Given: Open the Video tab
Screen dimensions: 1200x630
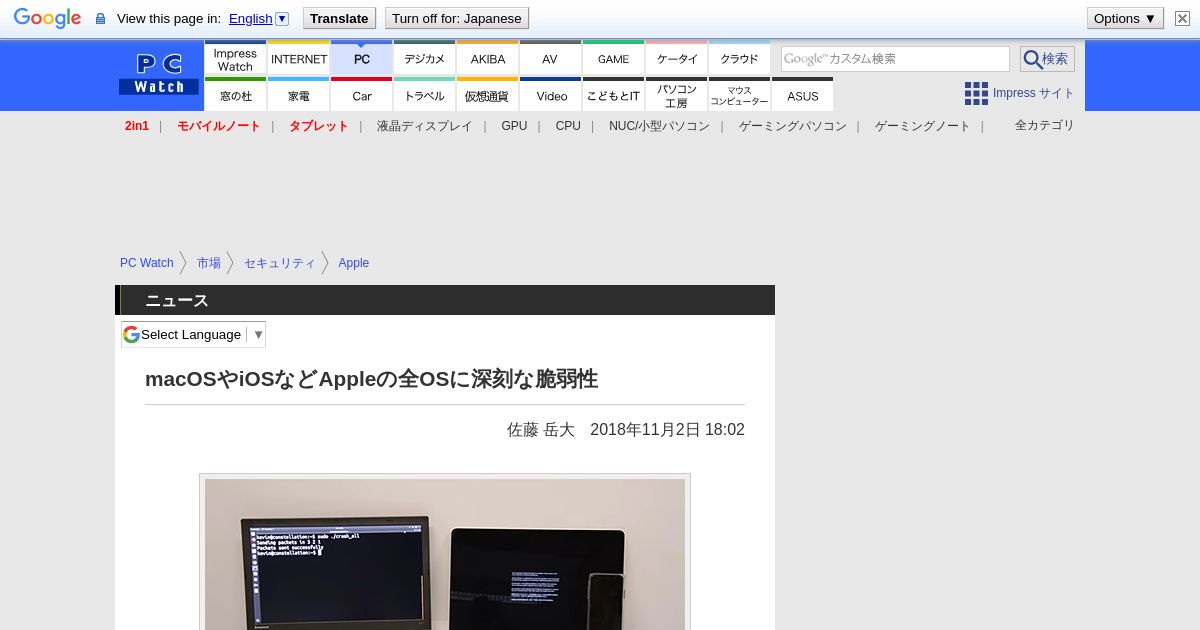Looking at the screenshot, I should pyautogui.click(x=550, y=95).
